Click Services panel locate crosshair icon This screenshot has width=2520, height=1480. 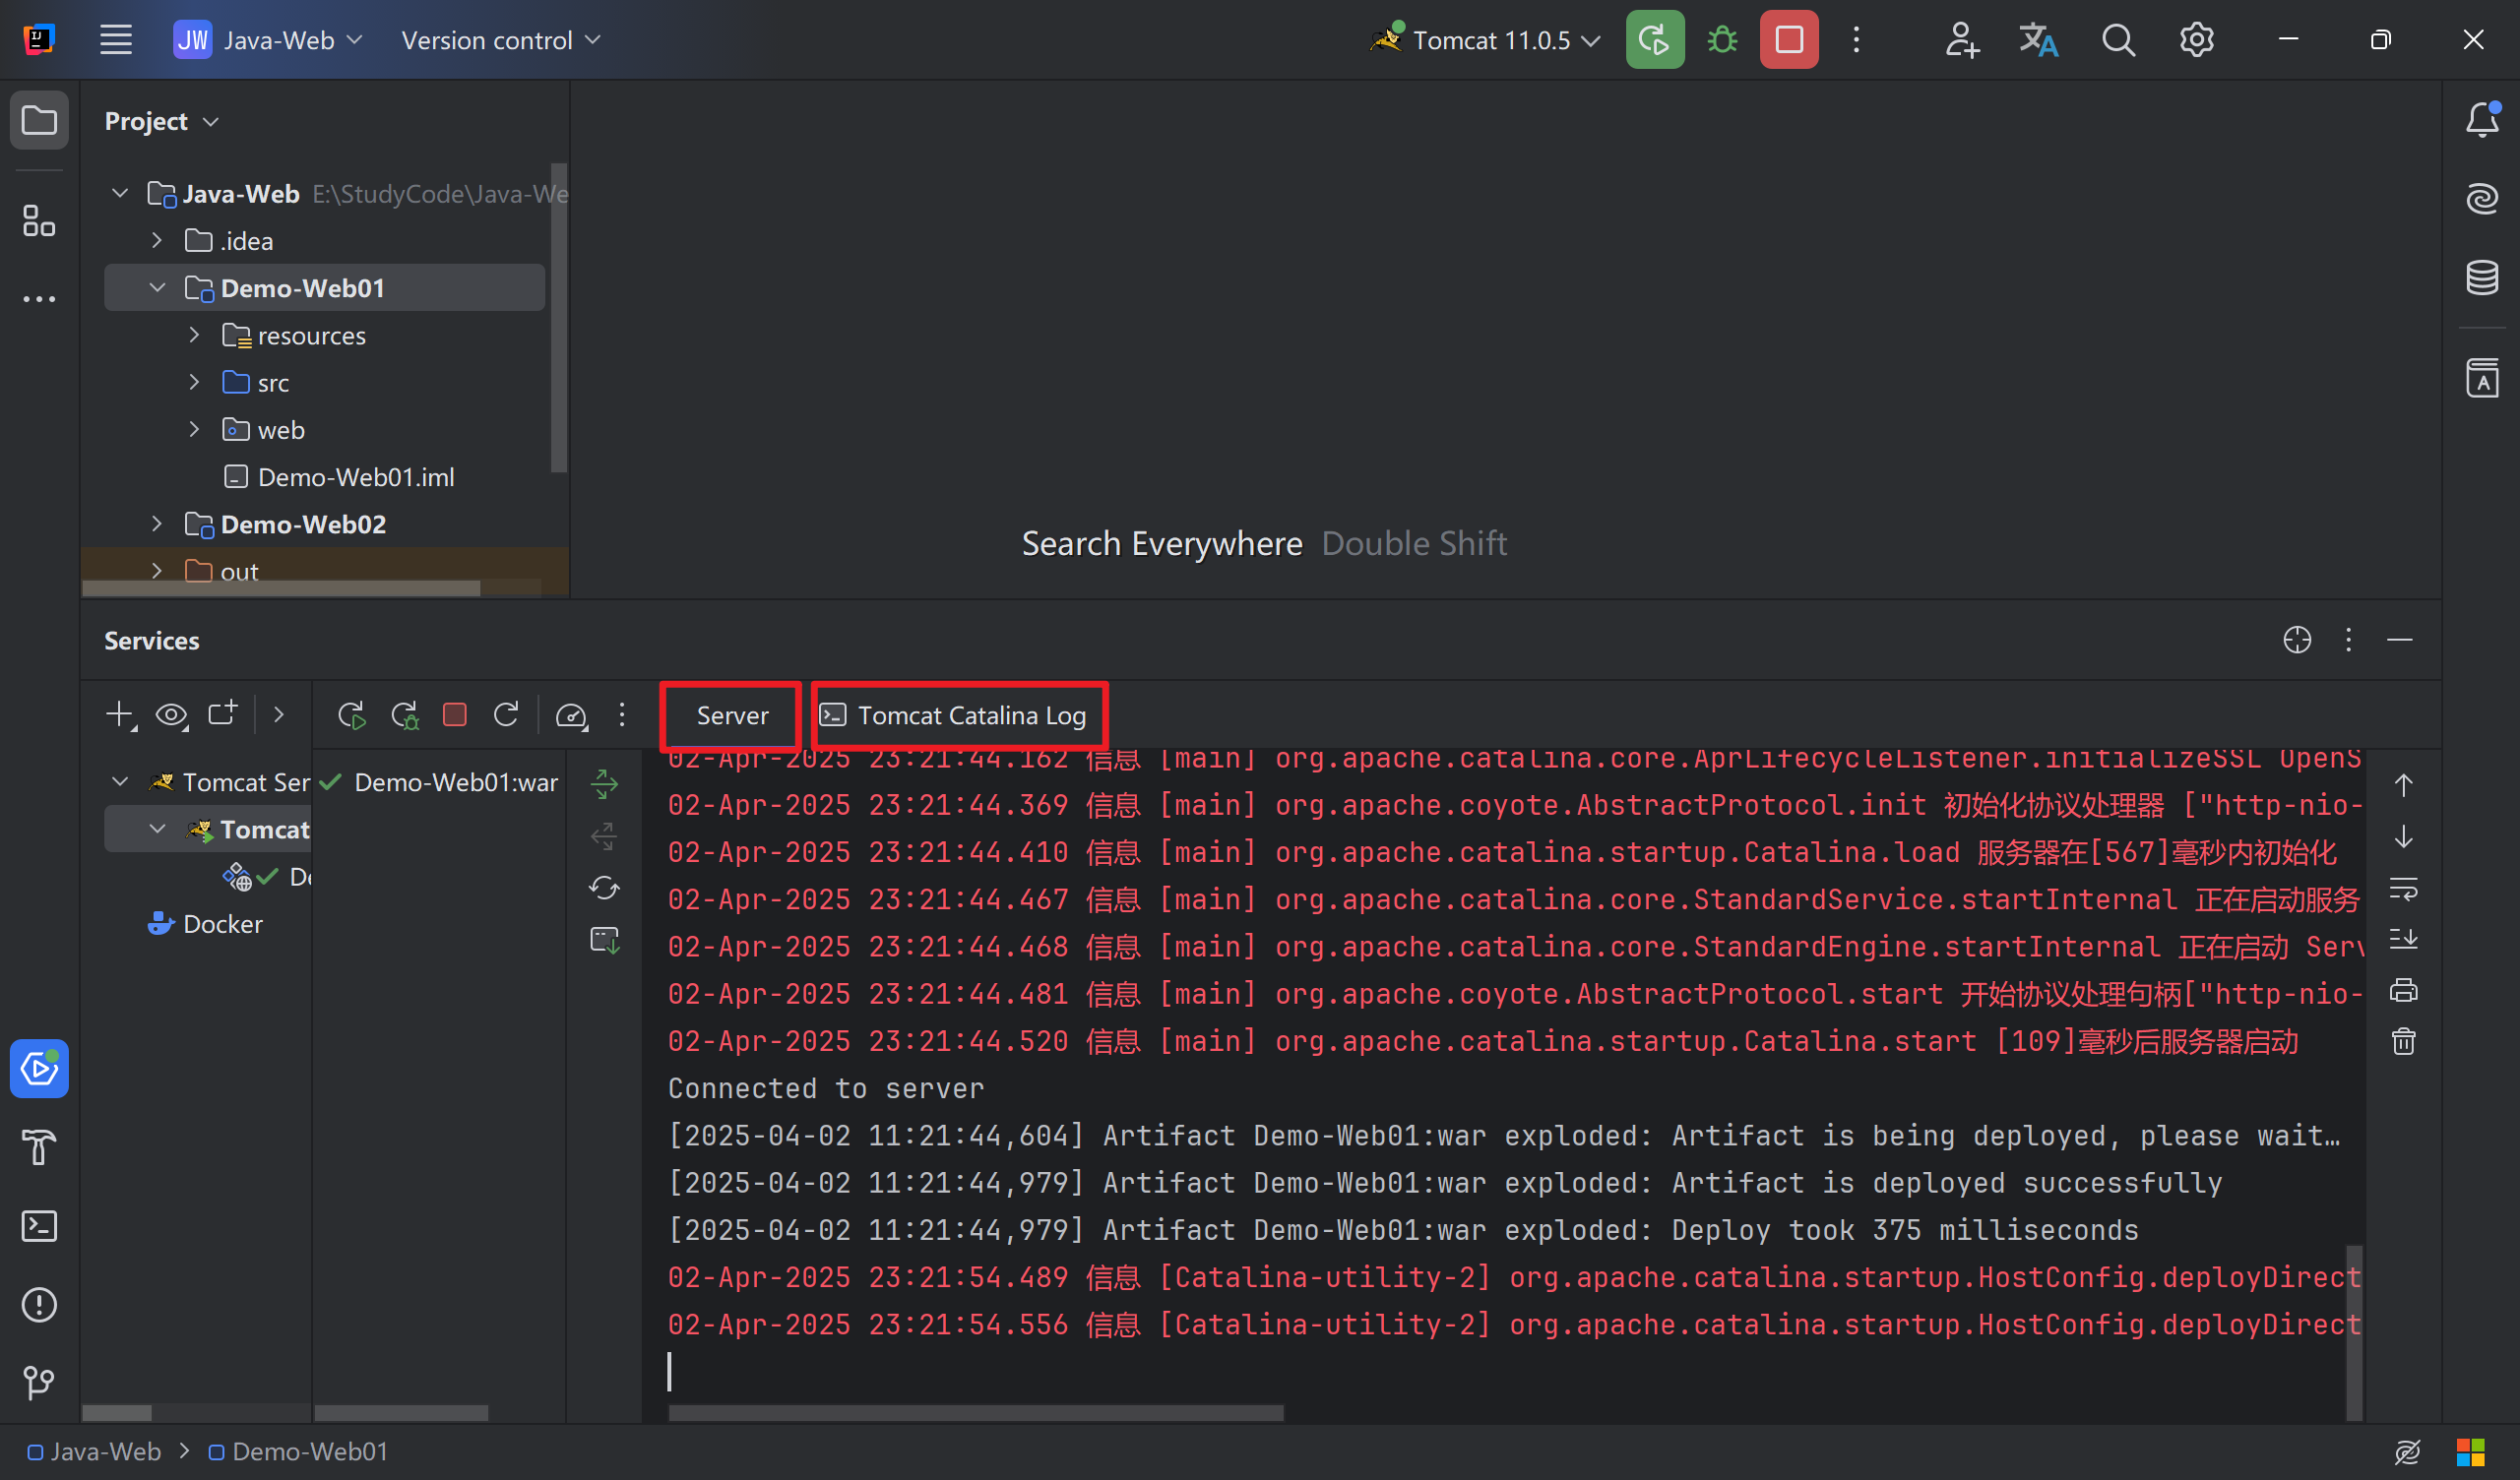pos(2297,639)
